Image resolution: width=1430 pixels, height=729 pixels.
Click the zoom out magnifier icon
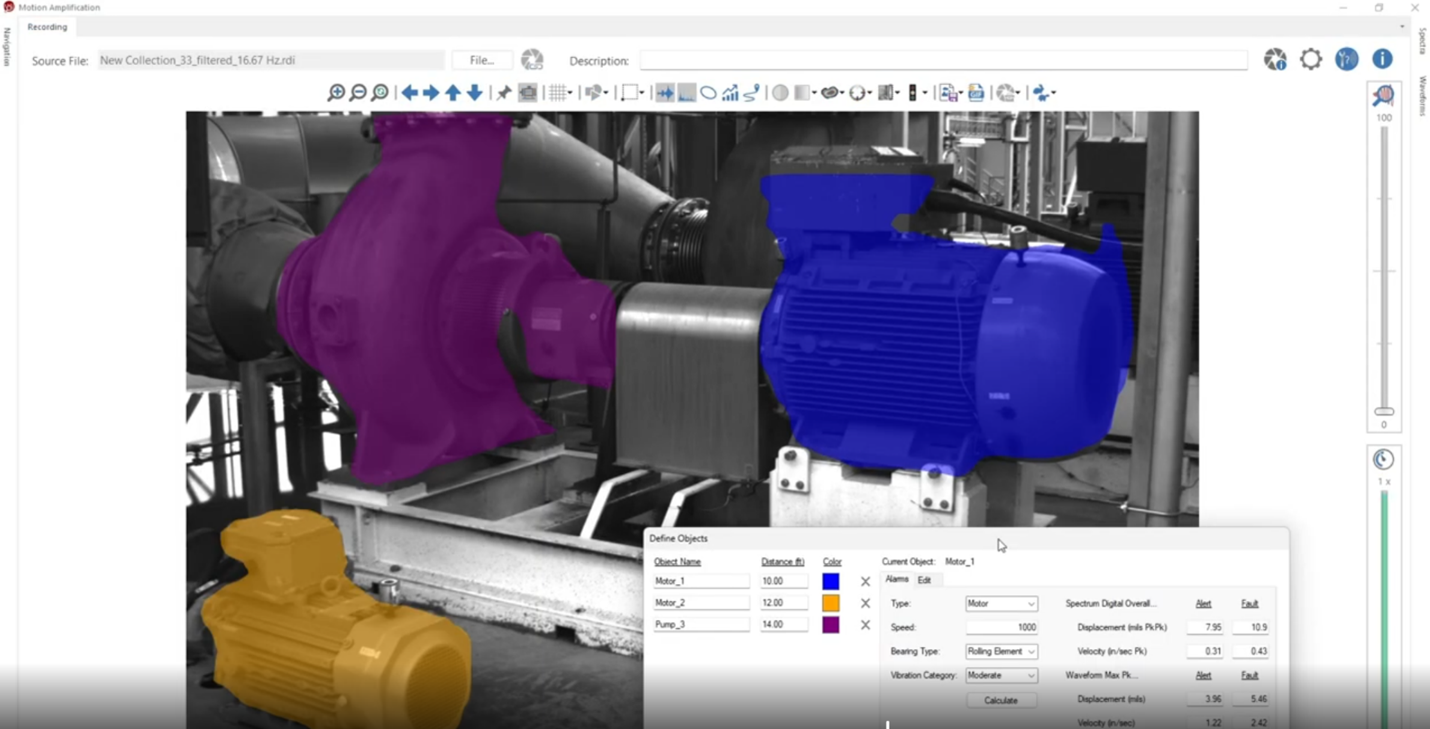tap(358, 93)
